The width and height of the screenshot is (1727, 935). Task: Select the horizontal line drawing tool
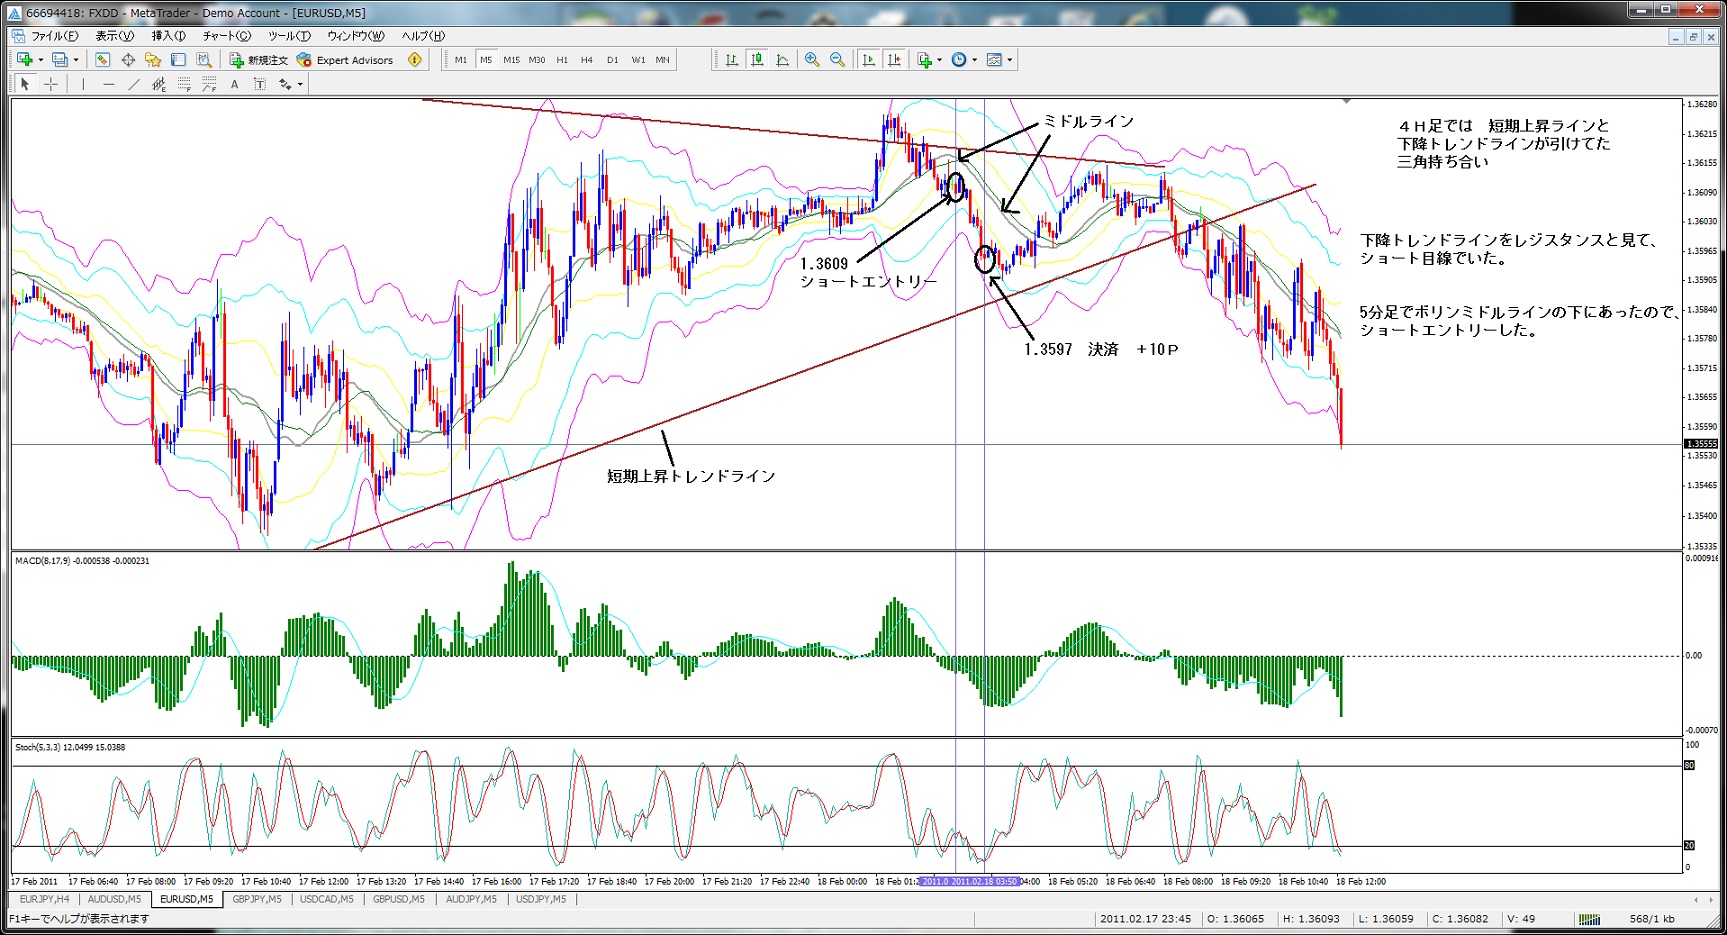pyautogui.click(x=108, y=84)
